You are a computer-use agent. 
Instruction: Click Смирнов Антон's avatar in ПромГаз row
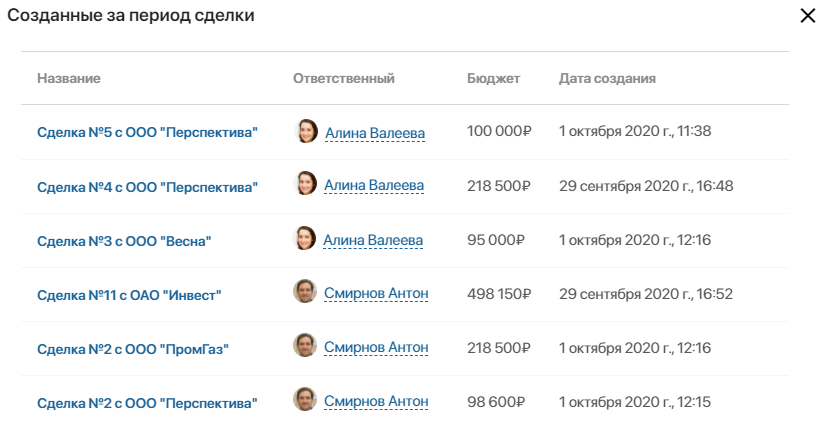(x=305, y=345)
